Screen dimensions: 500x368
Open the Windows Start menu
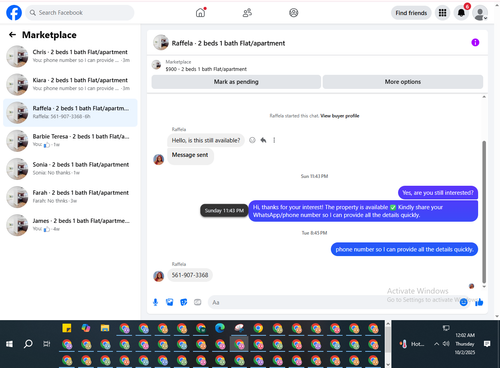9,344
